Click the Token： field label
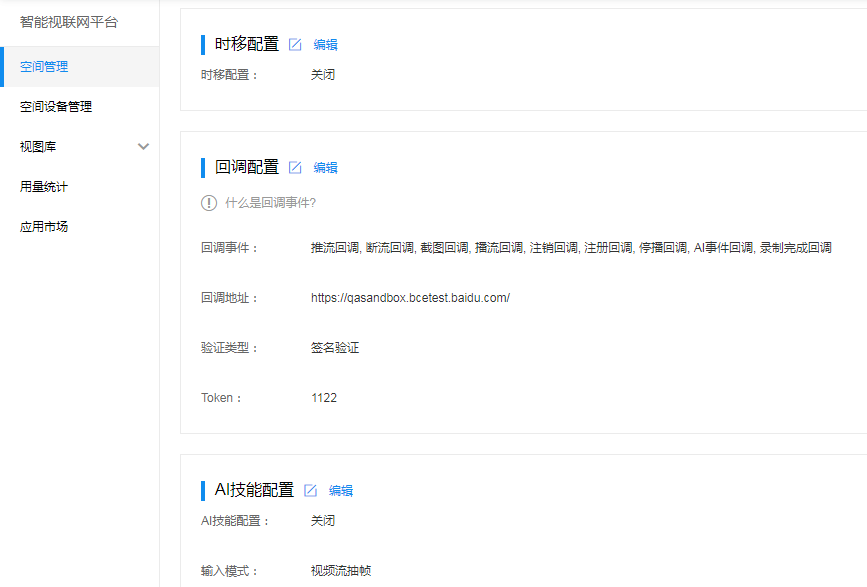 [x=222, y=398]
